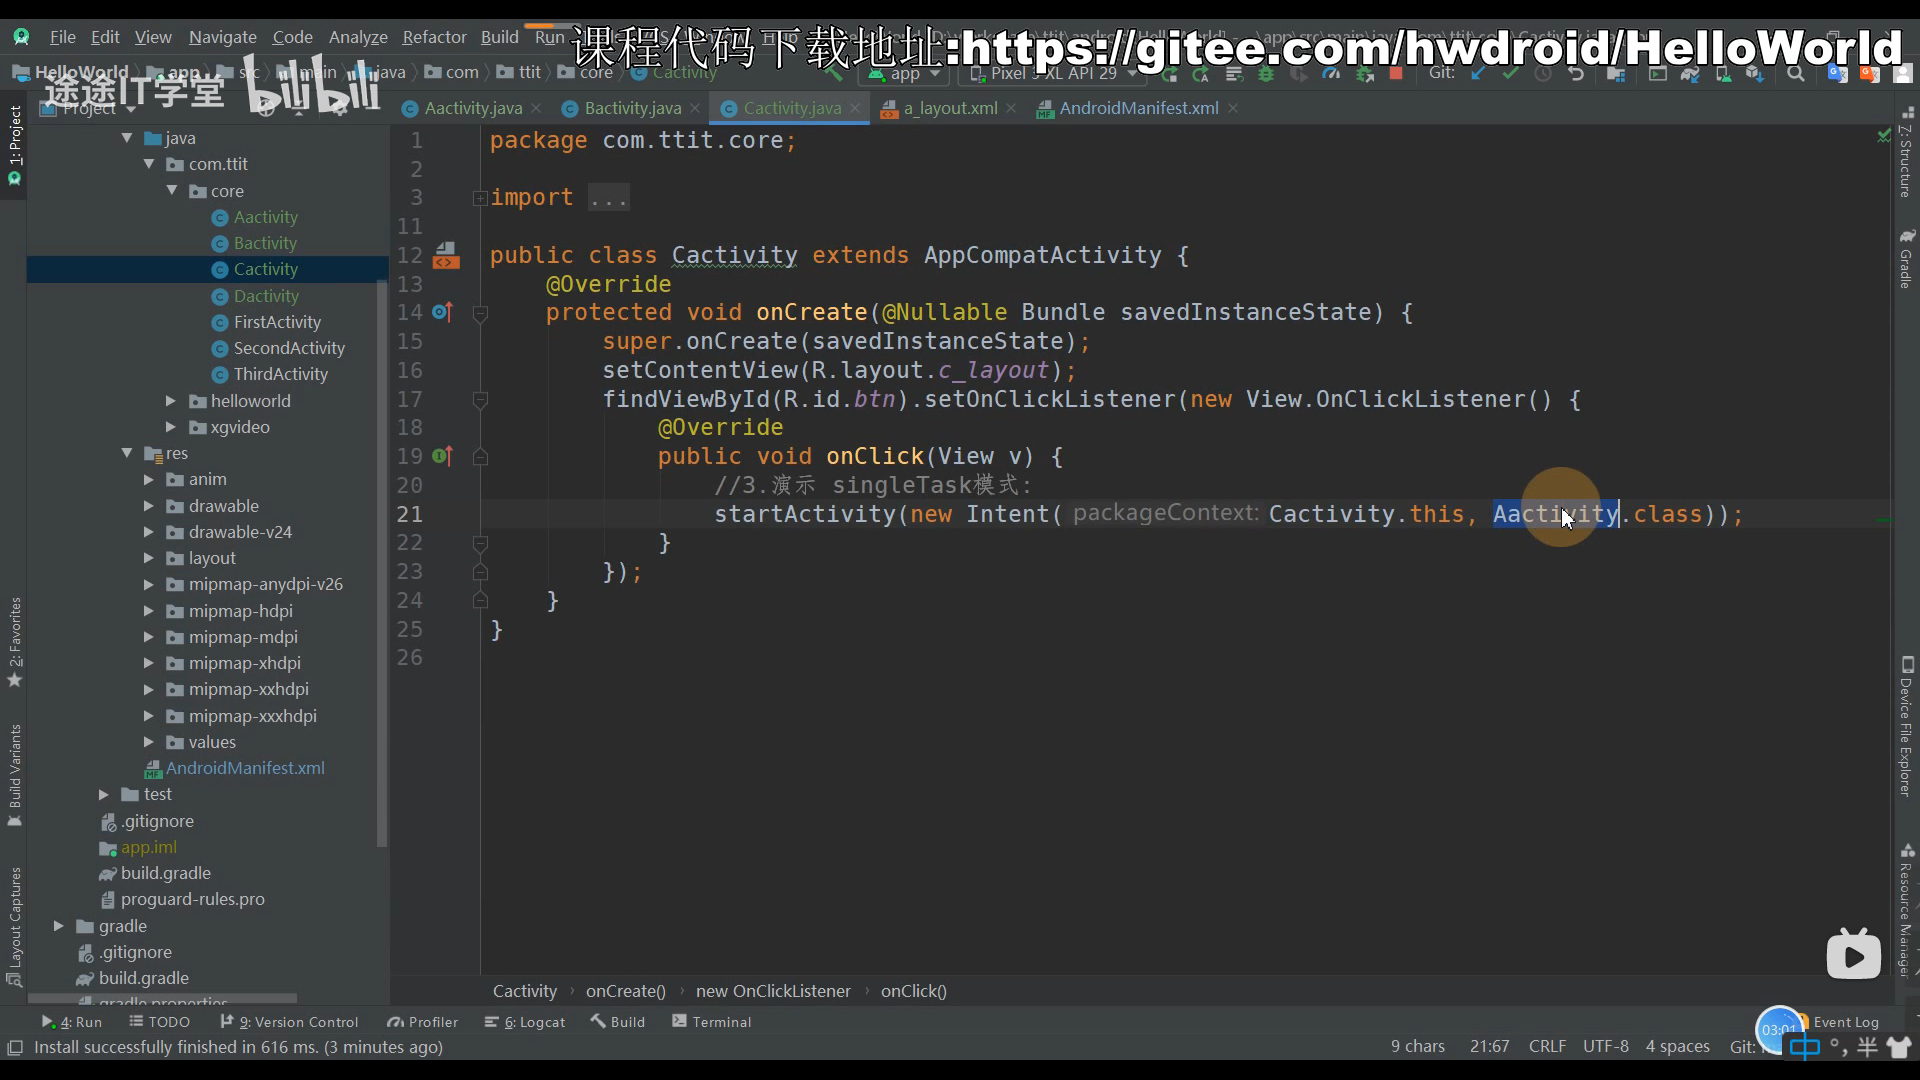Click the Git Commit checkmark icon

point(1510,74)
